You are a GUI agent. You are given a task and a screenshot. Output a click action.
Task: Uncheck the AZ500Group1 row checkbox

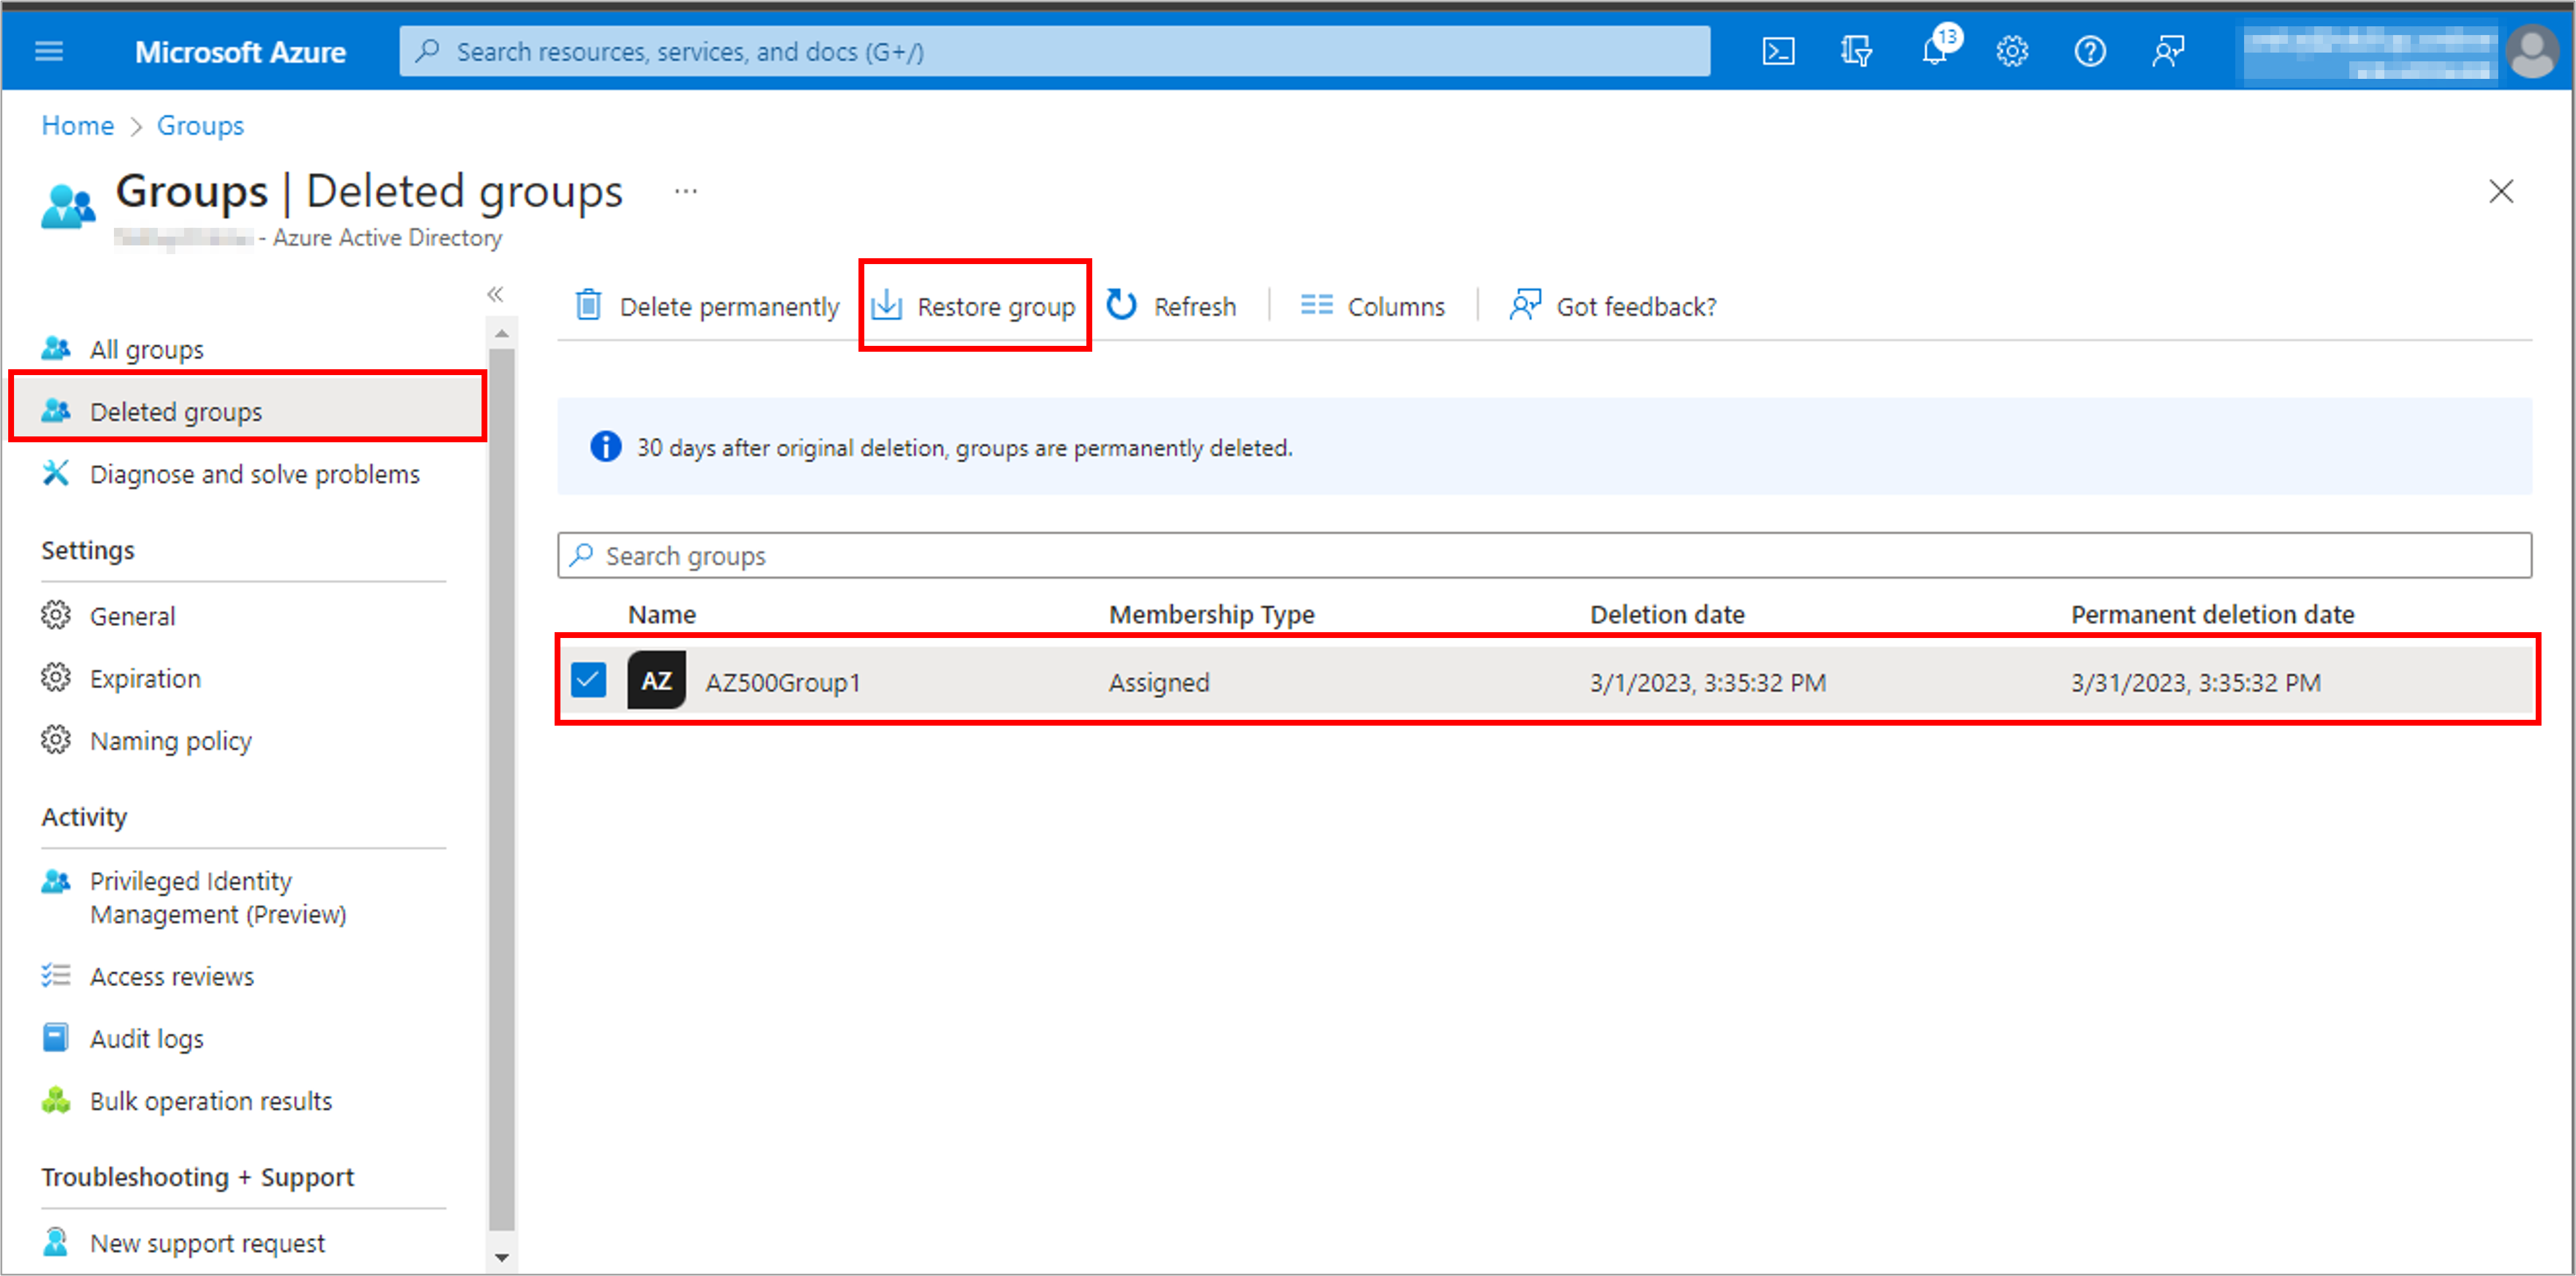tap(588, 680)
